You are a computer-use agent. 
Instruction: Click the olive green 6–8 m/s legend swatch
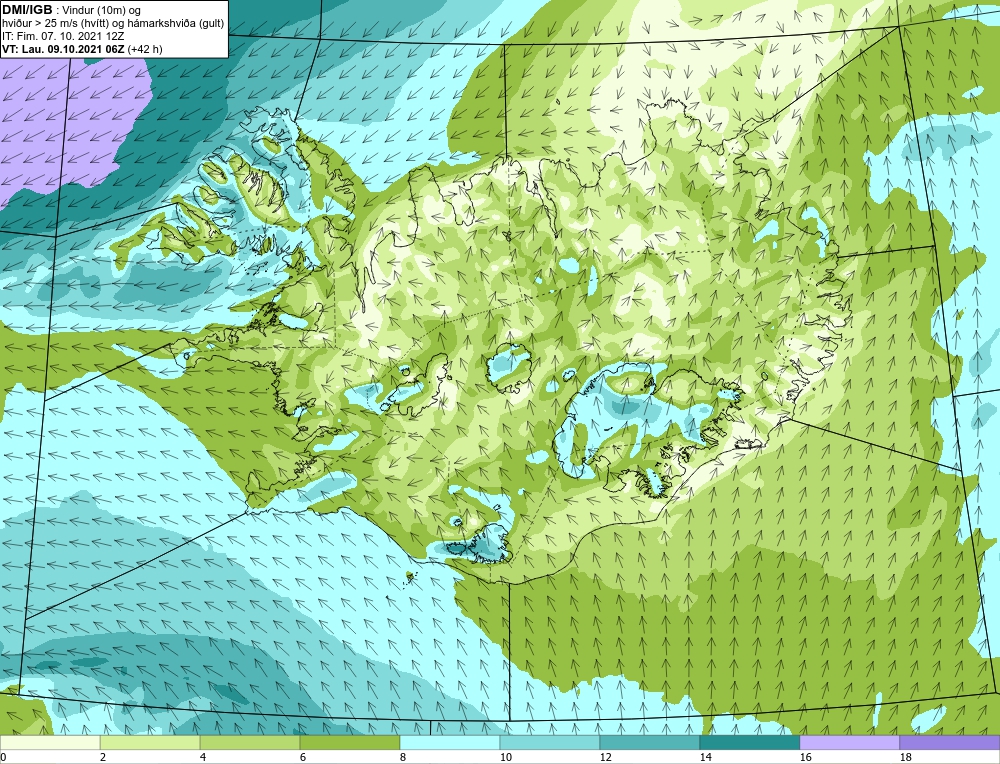tap(349, 742)
